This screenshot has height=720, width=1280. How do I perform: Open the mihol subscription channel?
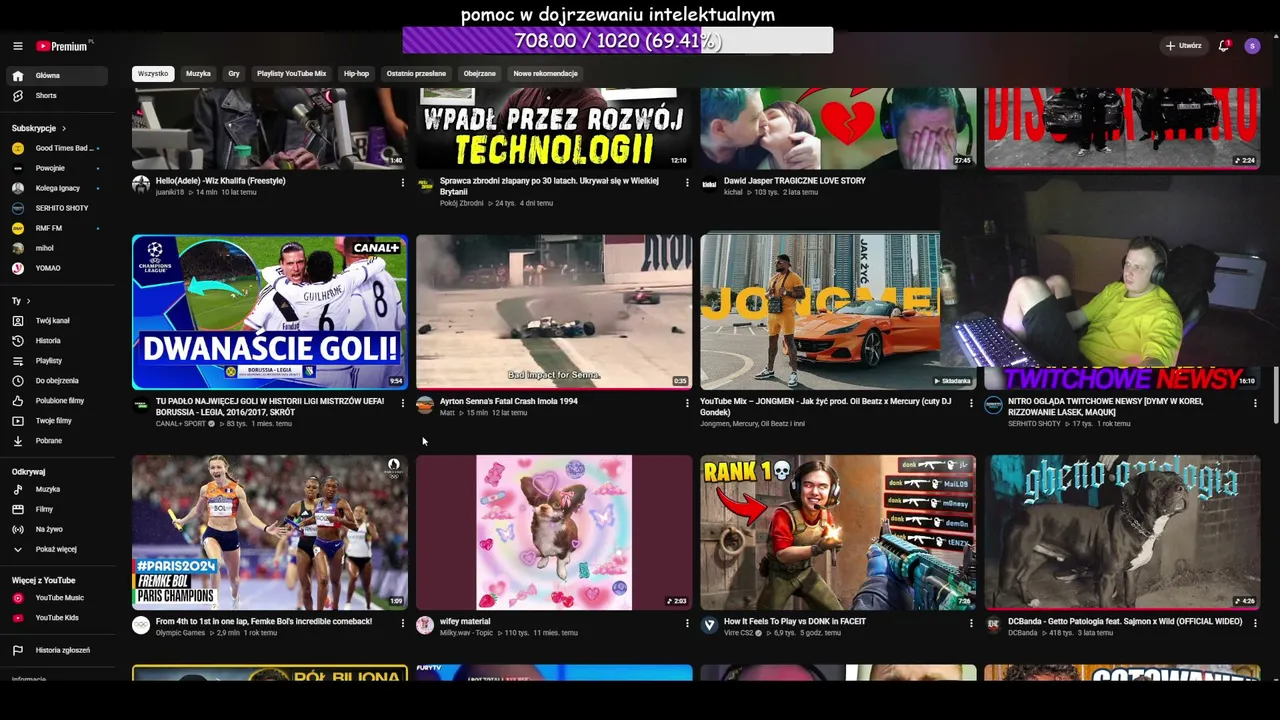(59, 248)
